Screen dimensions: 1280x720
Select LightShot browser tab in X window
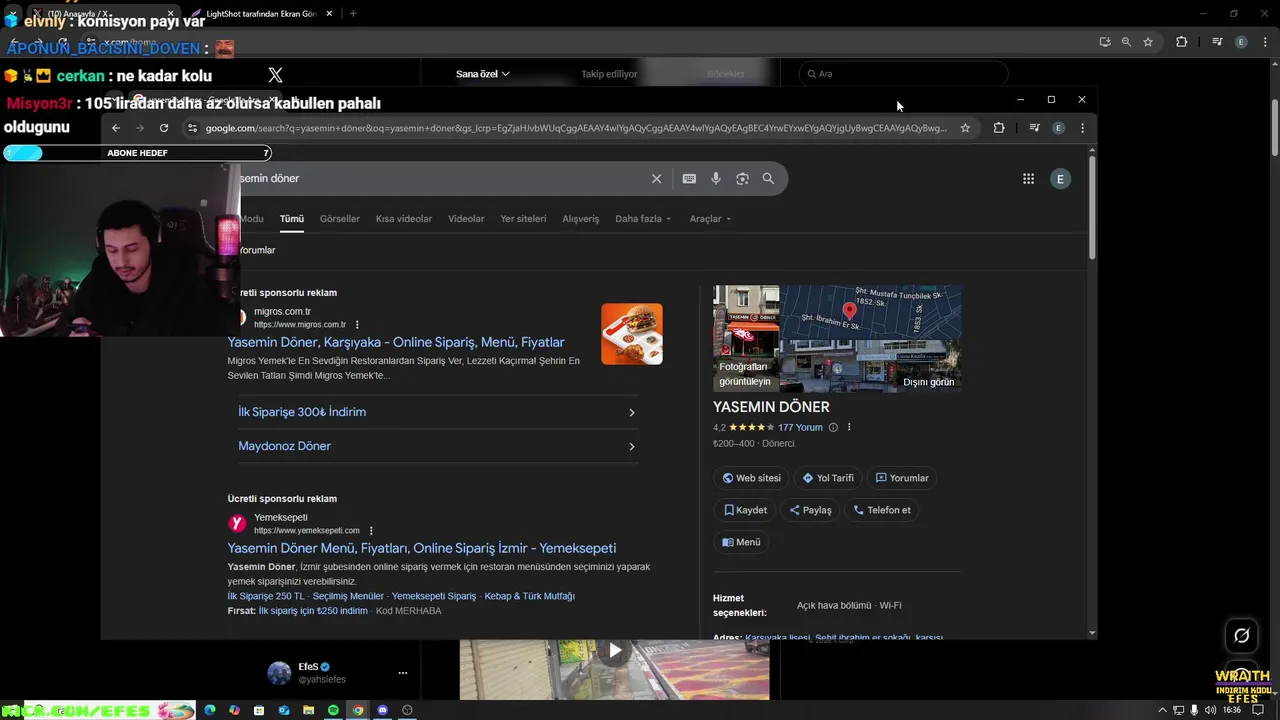[263, 14]
